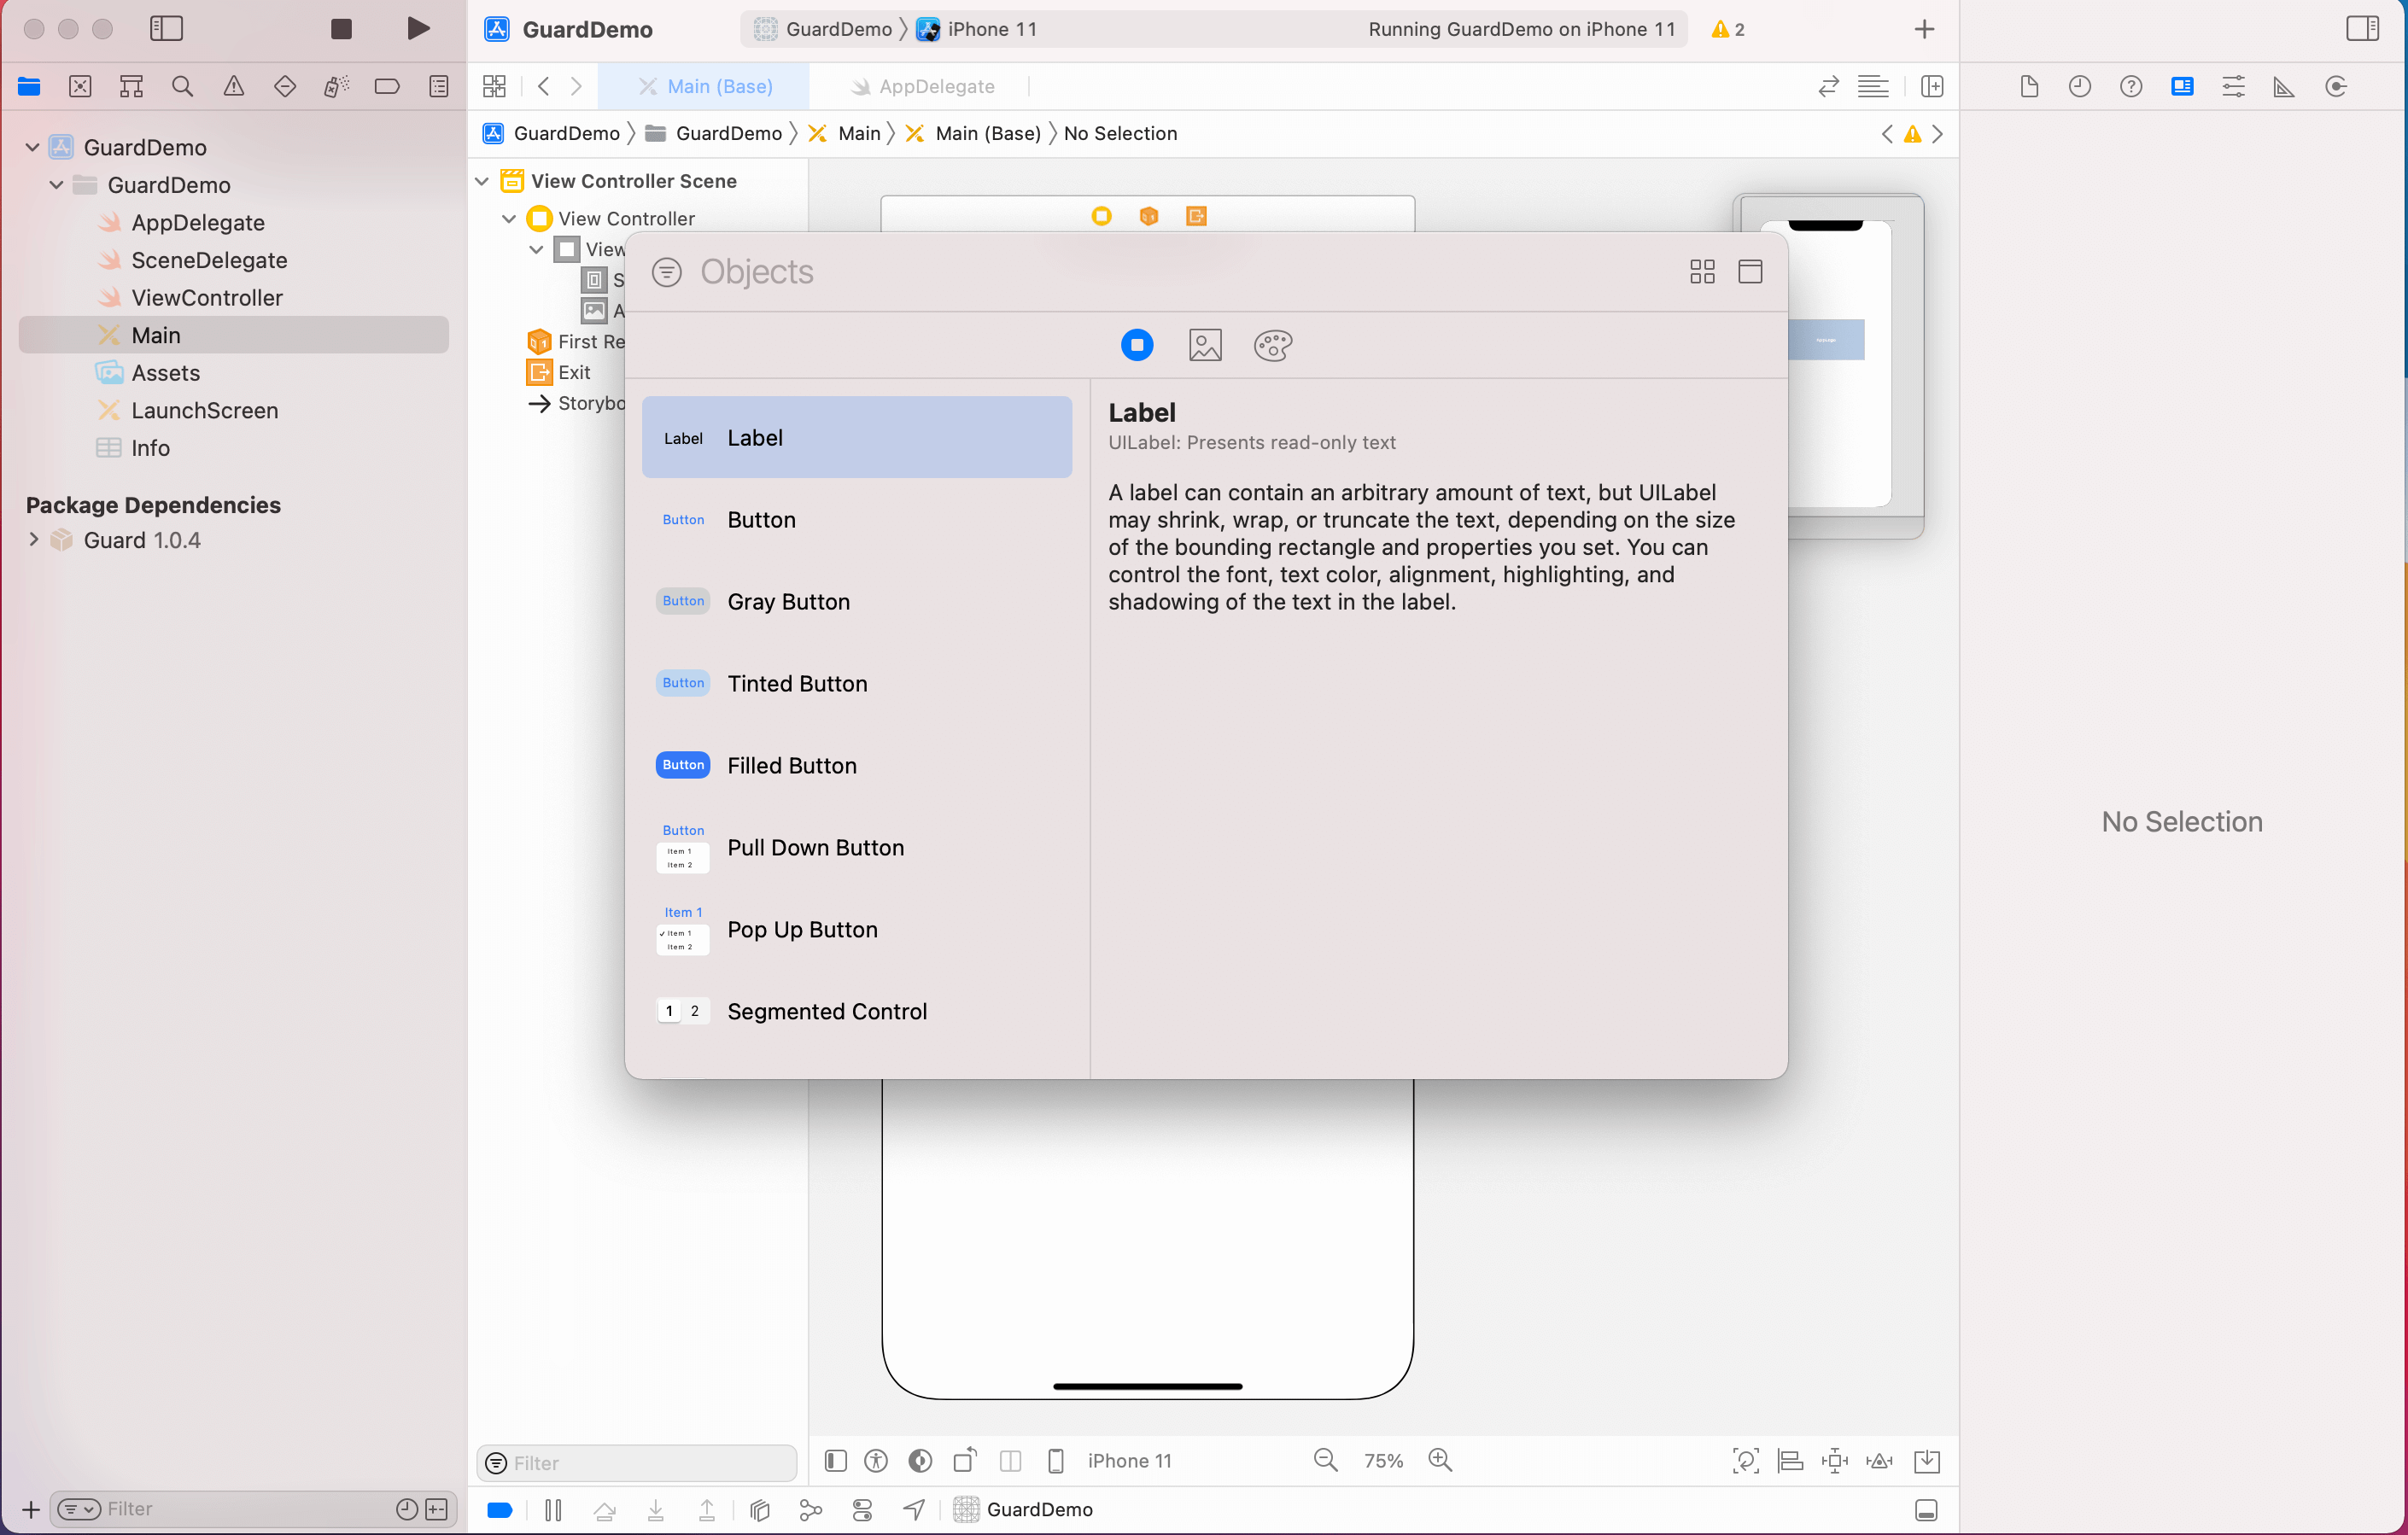Open ViewController file in navigator
The image size is (2408, 1535).
(206, 298)
